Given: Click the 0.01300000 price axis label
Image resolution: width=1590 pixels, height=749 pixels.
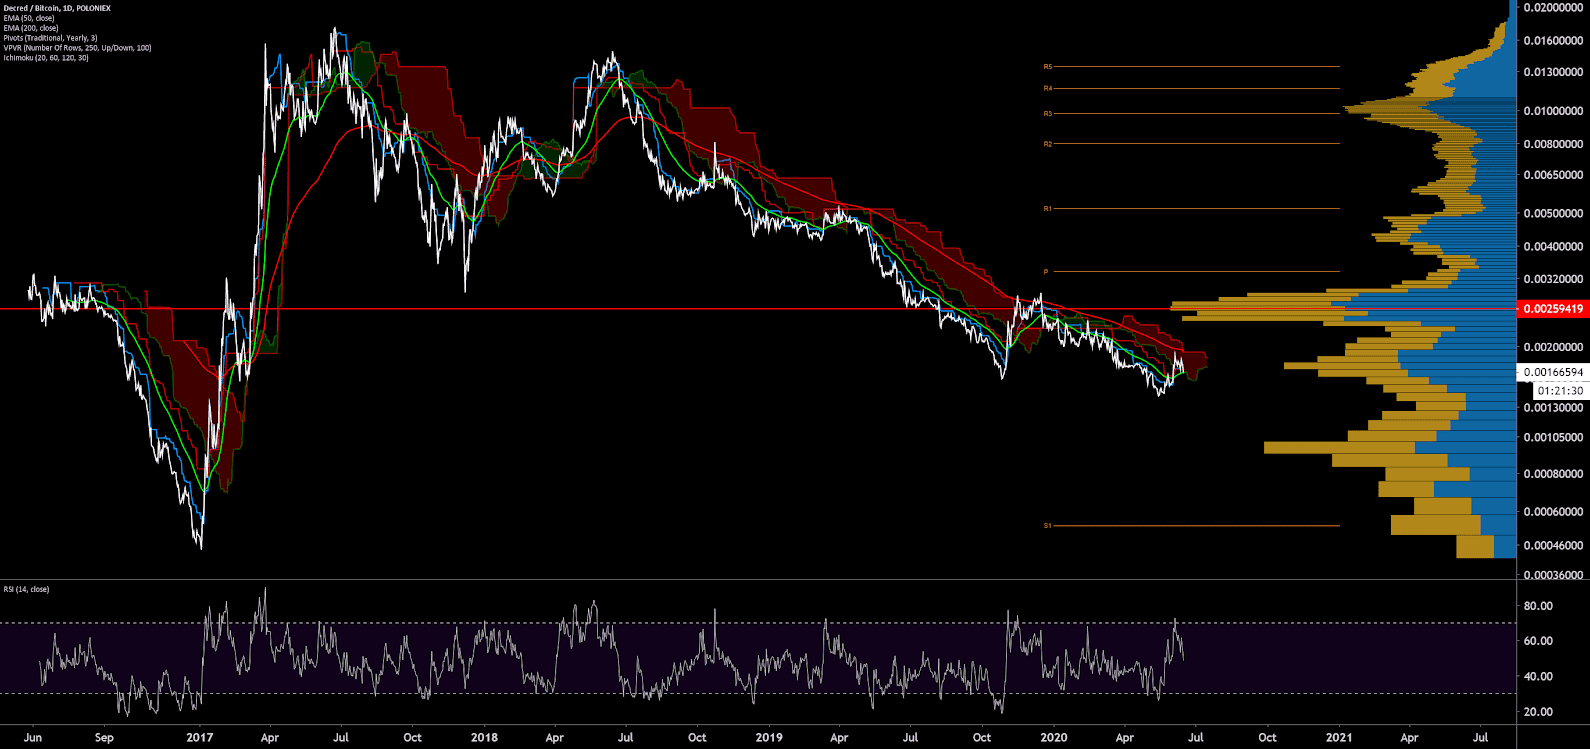Looking at the screenshot, I should pyautogui.click(x=1553, y=72).
